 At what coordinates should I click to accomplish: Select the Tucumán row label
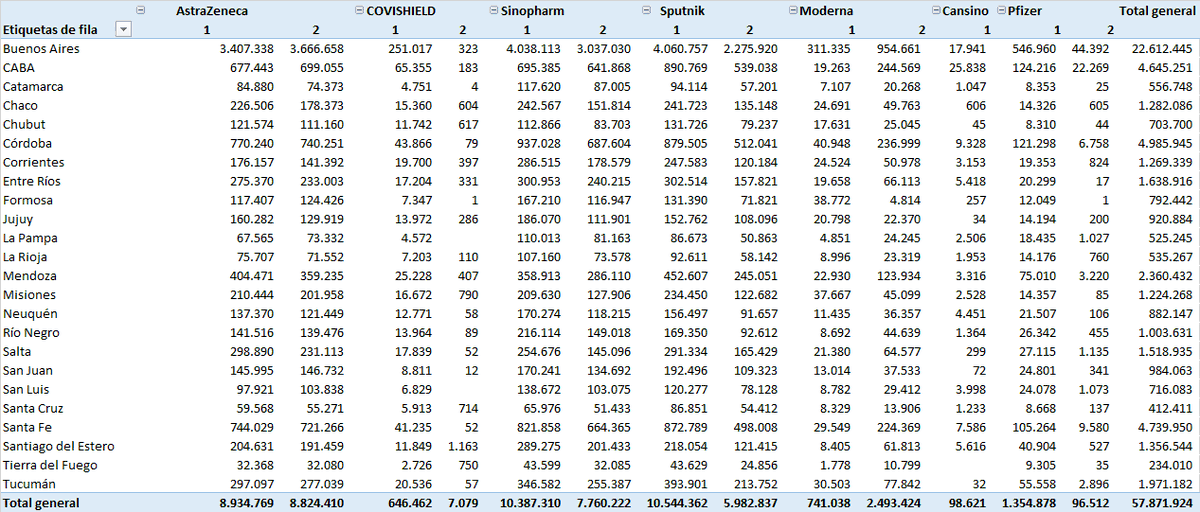(30, 484)
